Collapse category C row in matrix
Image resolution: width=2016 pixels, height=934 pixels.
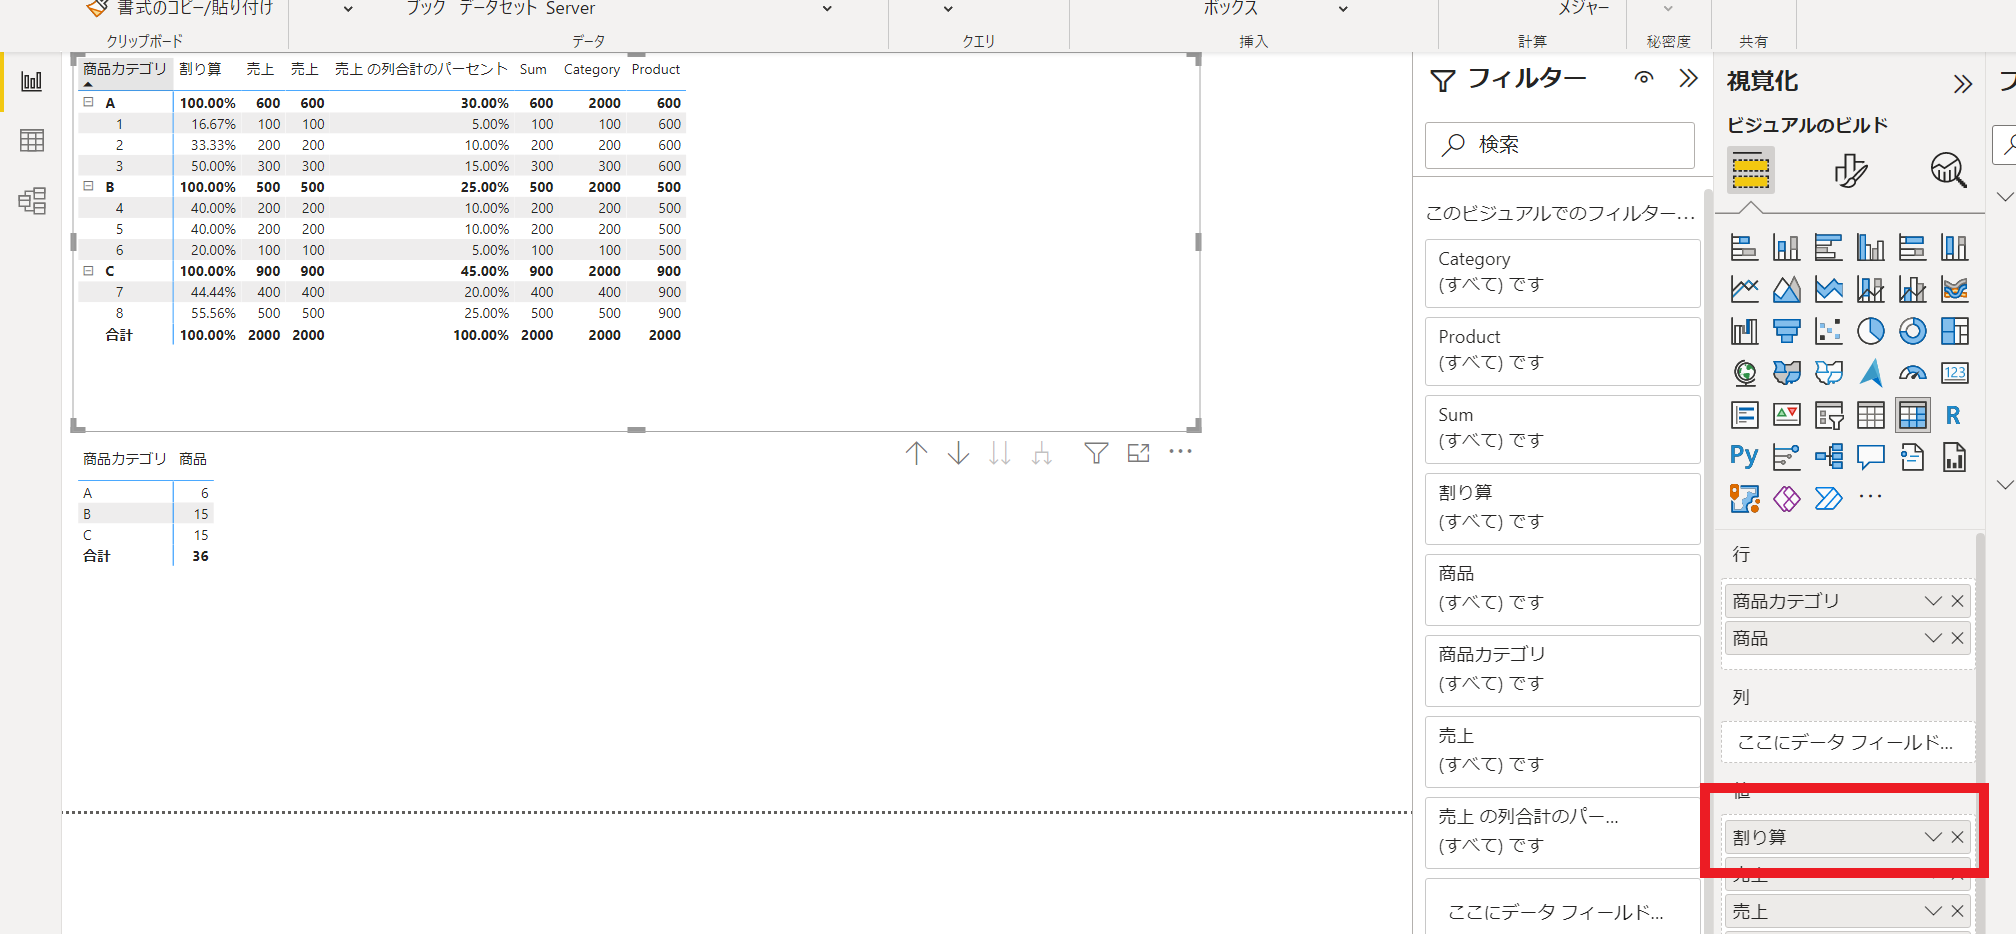point(88,271)
